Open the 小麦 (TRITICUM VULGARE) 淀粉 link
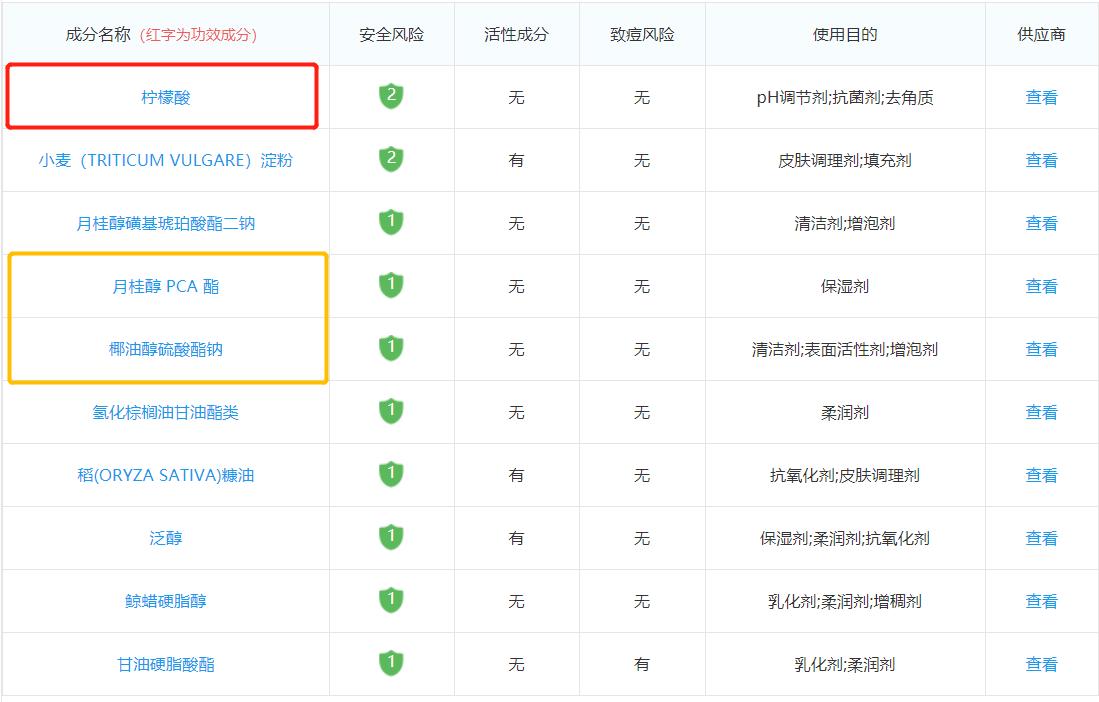The height and width of the screenshot is (702, 1099). click(165, 160)
